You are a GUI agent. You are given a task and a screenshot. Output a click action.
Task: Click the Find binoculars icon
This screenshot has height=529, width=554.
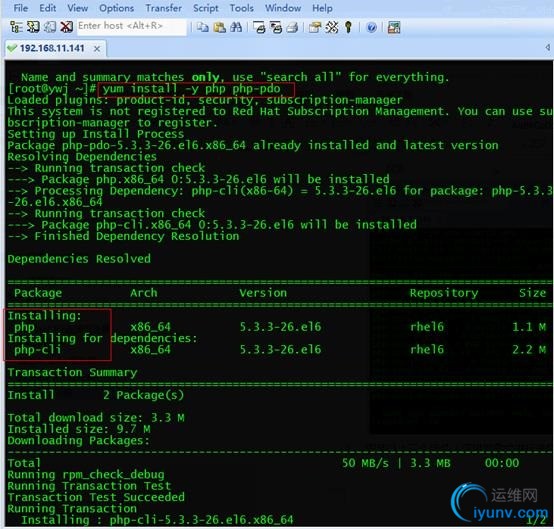pos(236,27)
